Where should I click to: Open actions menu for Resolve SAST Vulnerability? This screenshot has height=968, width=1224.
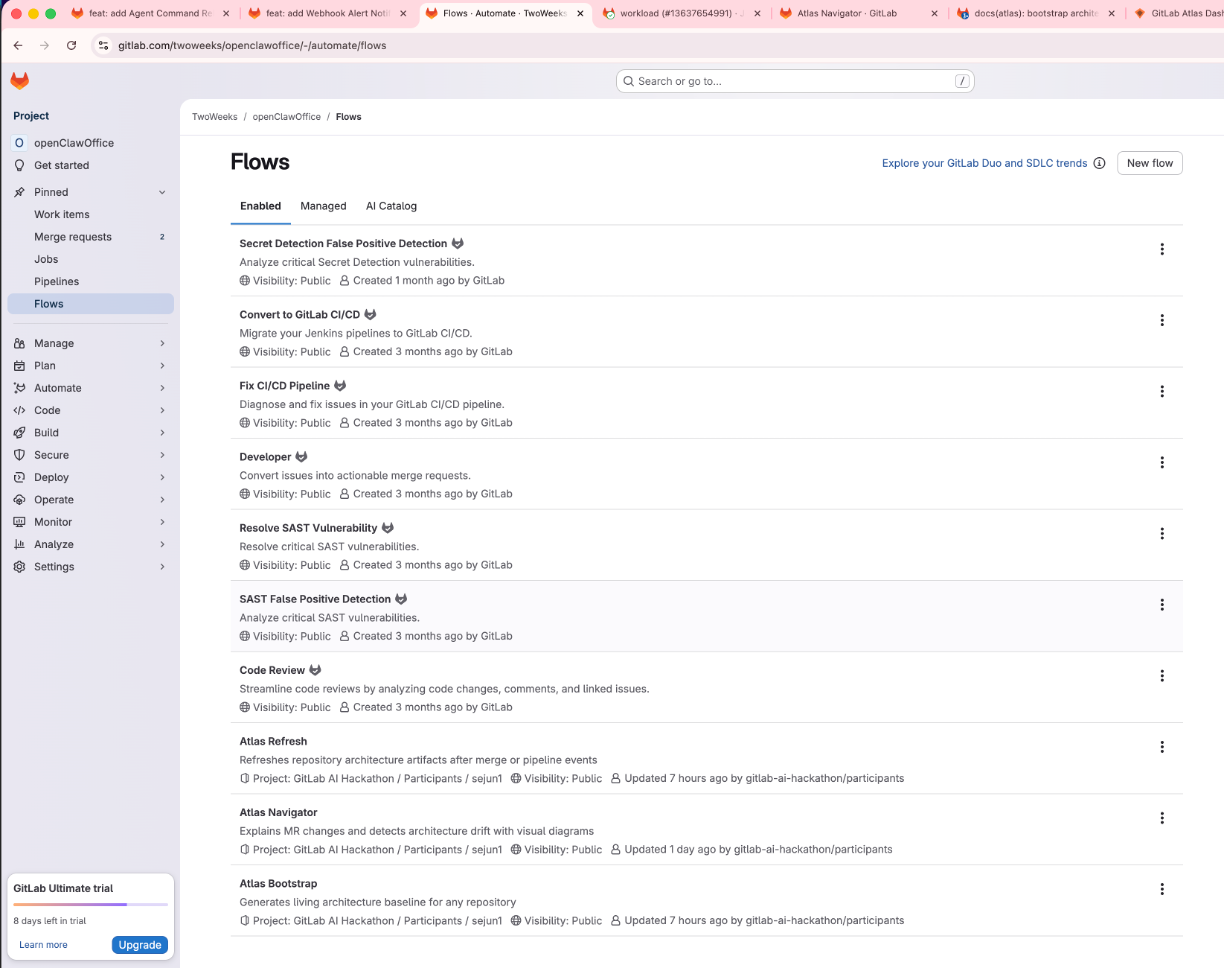(1162, 533)
